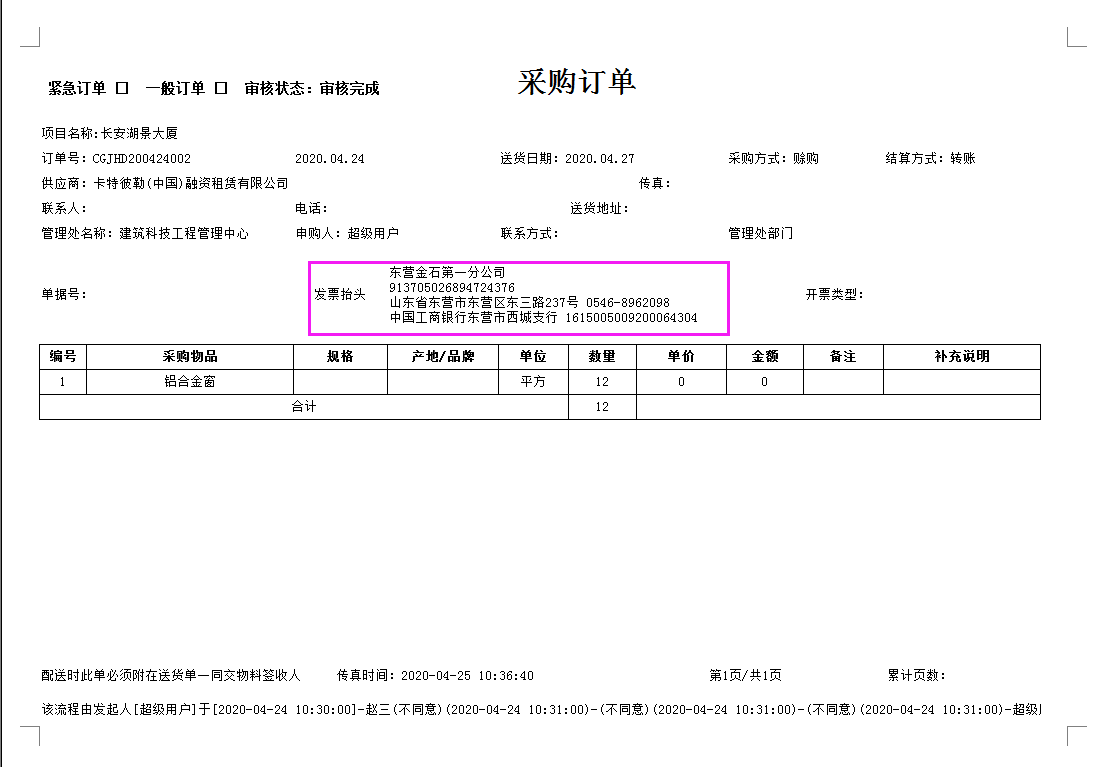Select quantity value 12 in the table
1116x767 pixels.
click(602, 381)
